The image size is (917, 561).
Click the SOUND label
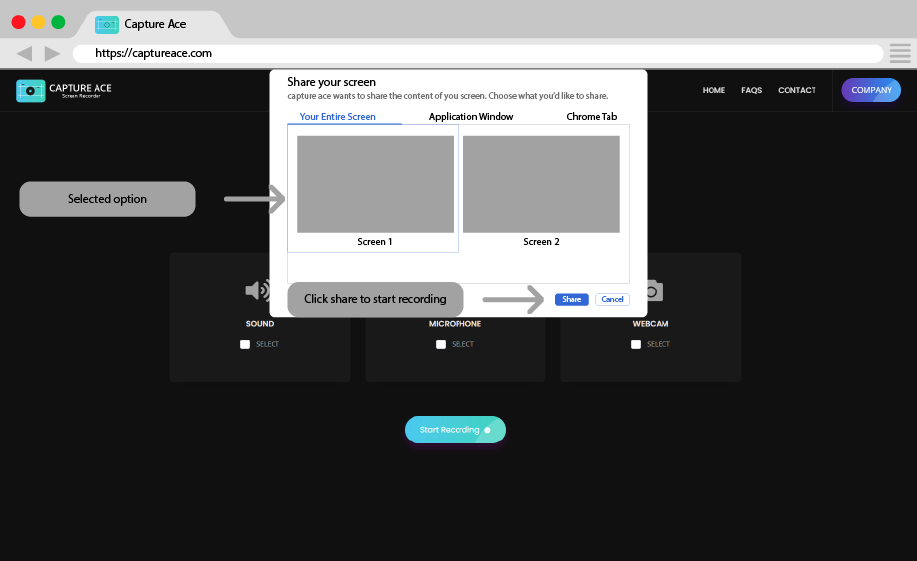coord(260,323)
